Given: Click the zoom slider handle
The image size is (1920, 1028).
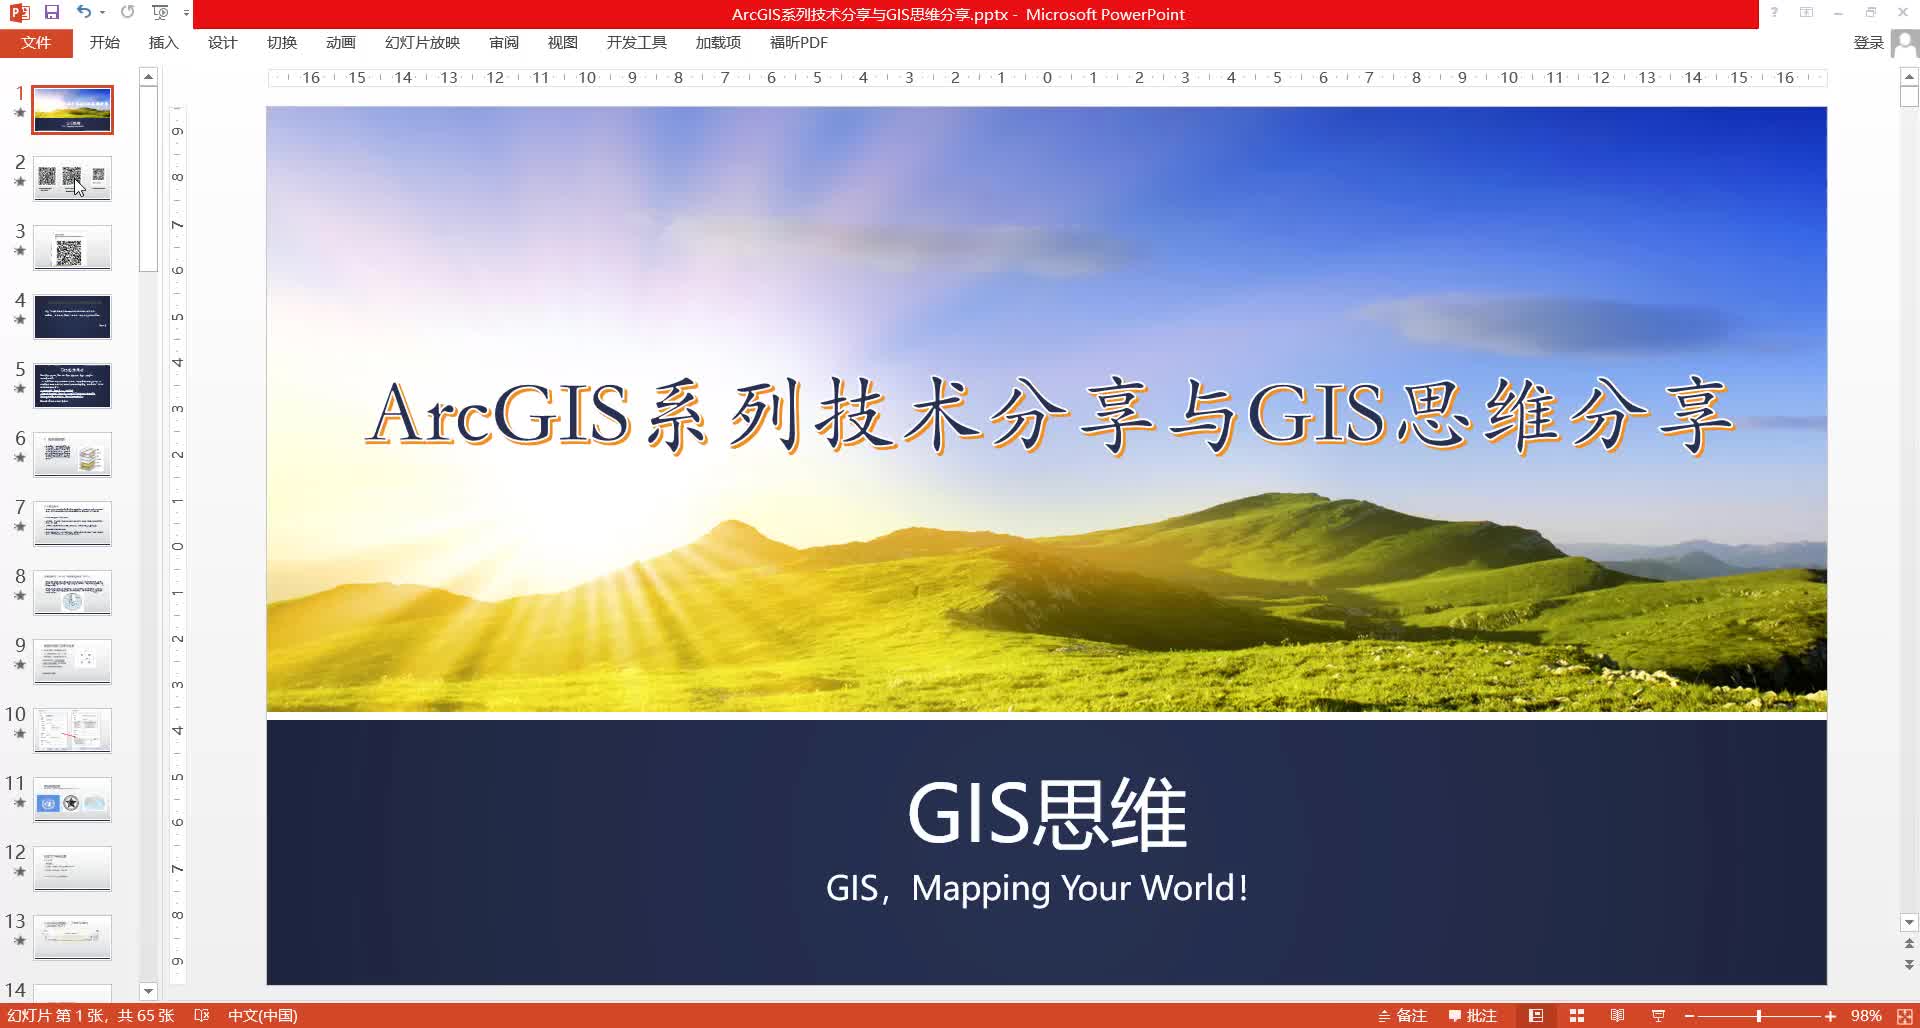Looking at the screenshot, I should point(1759,1015).
